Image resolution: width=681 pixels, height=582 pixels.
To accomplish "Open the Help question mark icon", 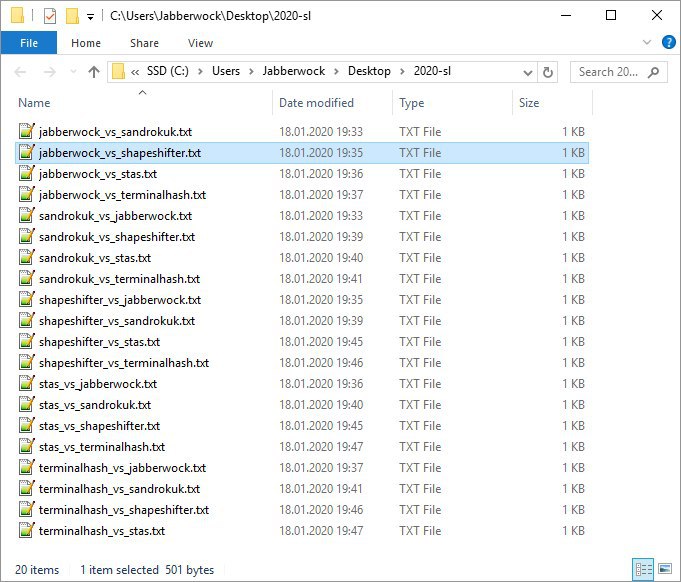I will coord(668,42).
